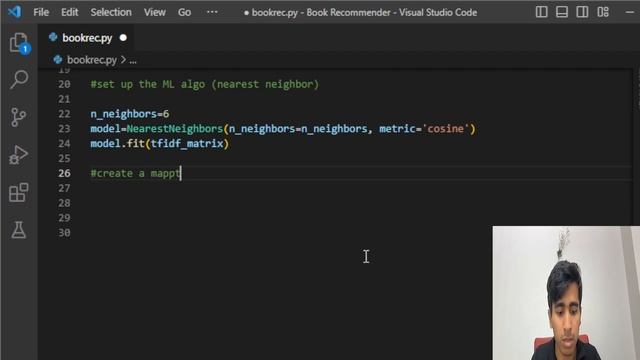Click line number 20 in the gutter
The image size is (640, 360).
click(64, 84)
